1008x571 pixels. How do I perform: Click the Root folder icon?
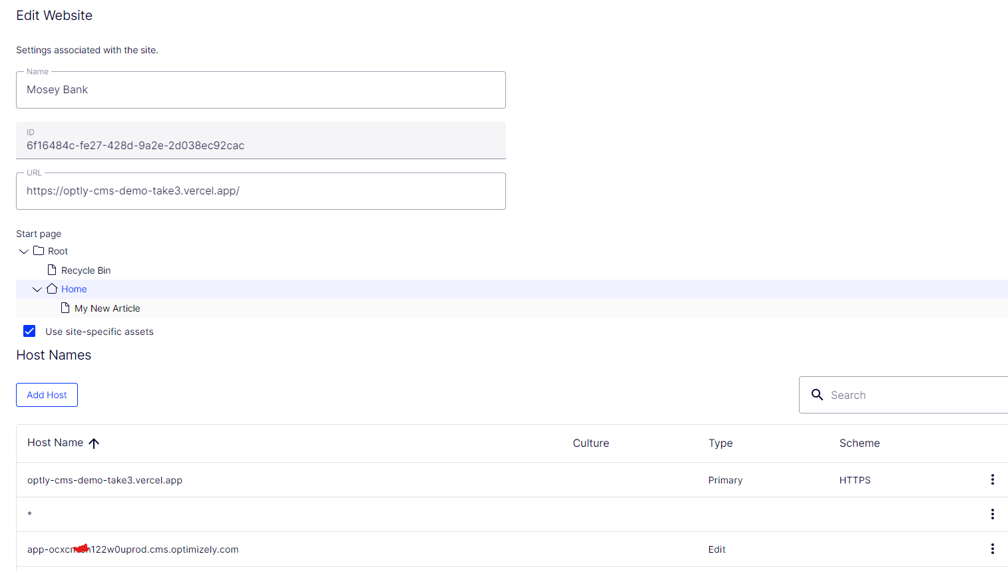point(39,251)
